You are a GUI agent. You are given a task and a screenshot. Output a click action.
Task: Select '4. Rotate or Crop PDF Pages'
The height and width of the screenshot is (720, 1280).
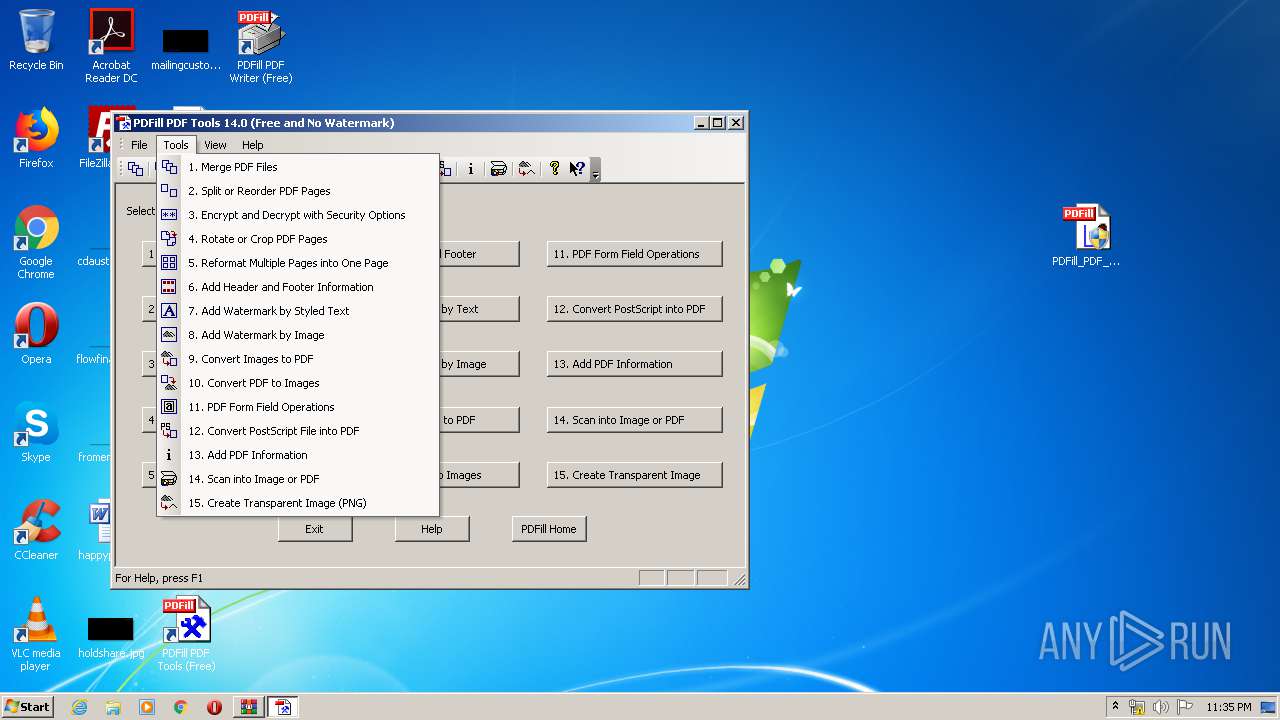tap(298, 239)
